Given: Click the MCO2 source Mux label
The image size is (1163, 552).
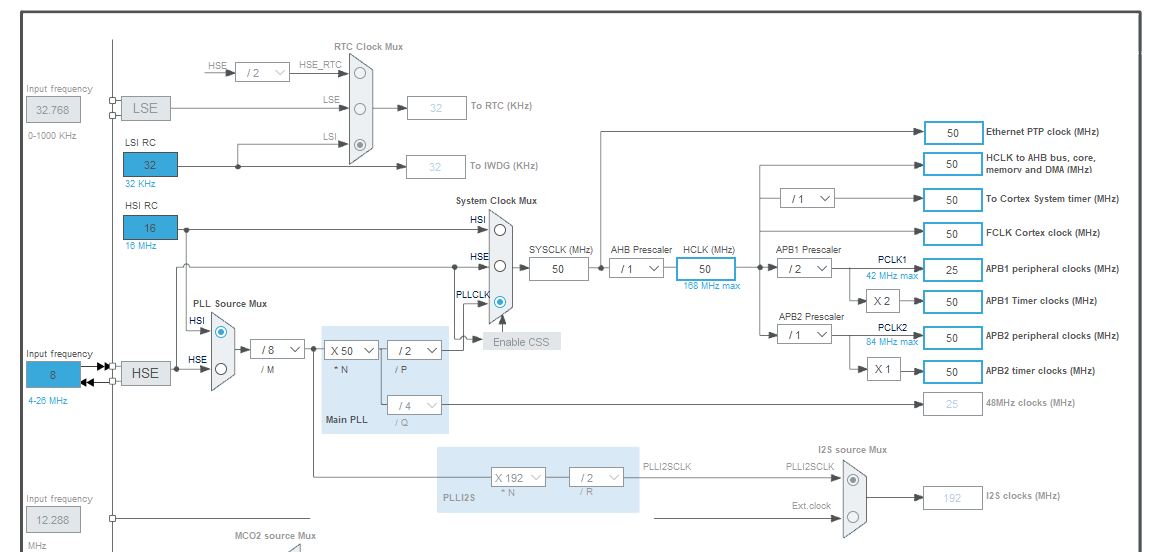Looking at the screenshot, I should [x=275, y=536].
